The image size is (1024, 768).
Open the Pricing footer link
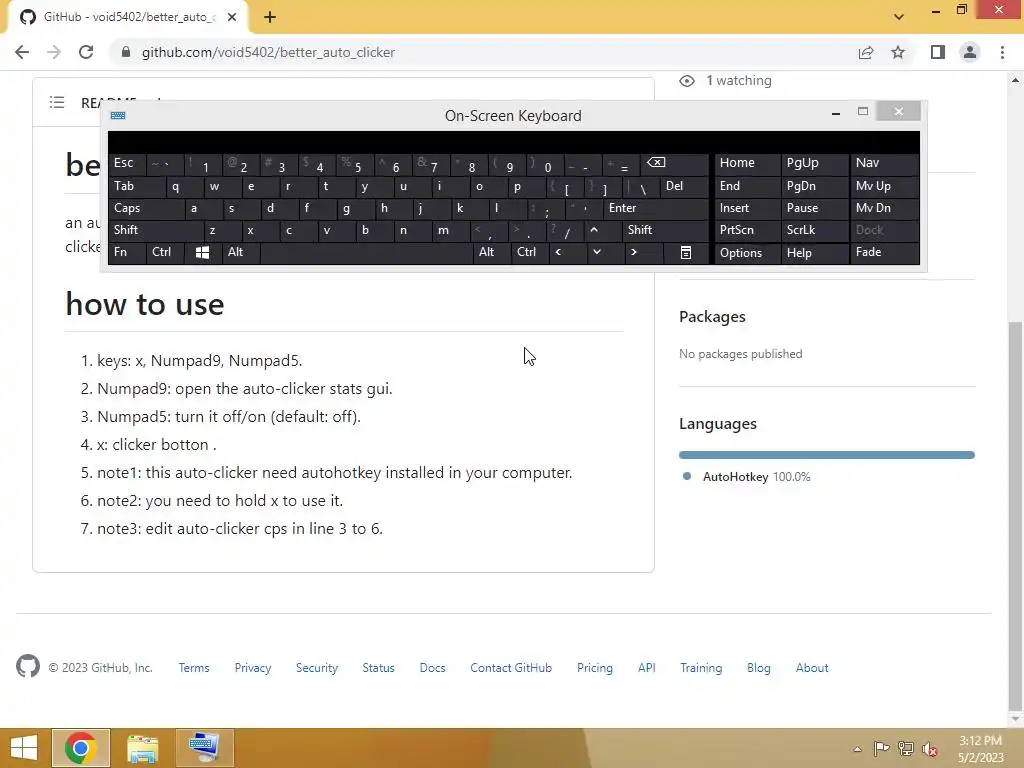click(x=595, y=667)
